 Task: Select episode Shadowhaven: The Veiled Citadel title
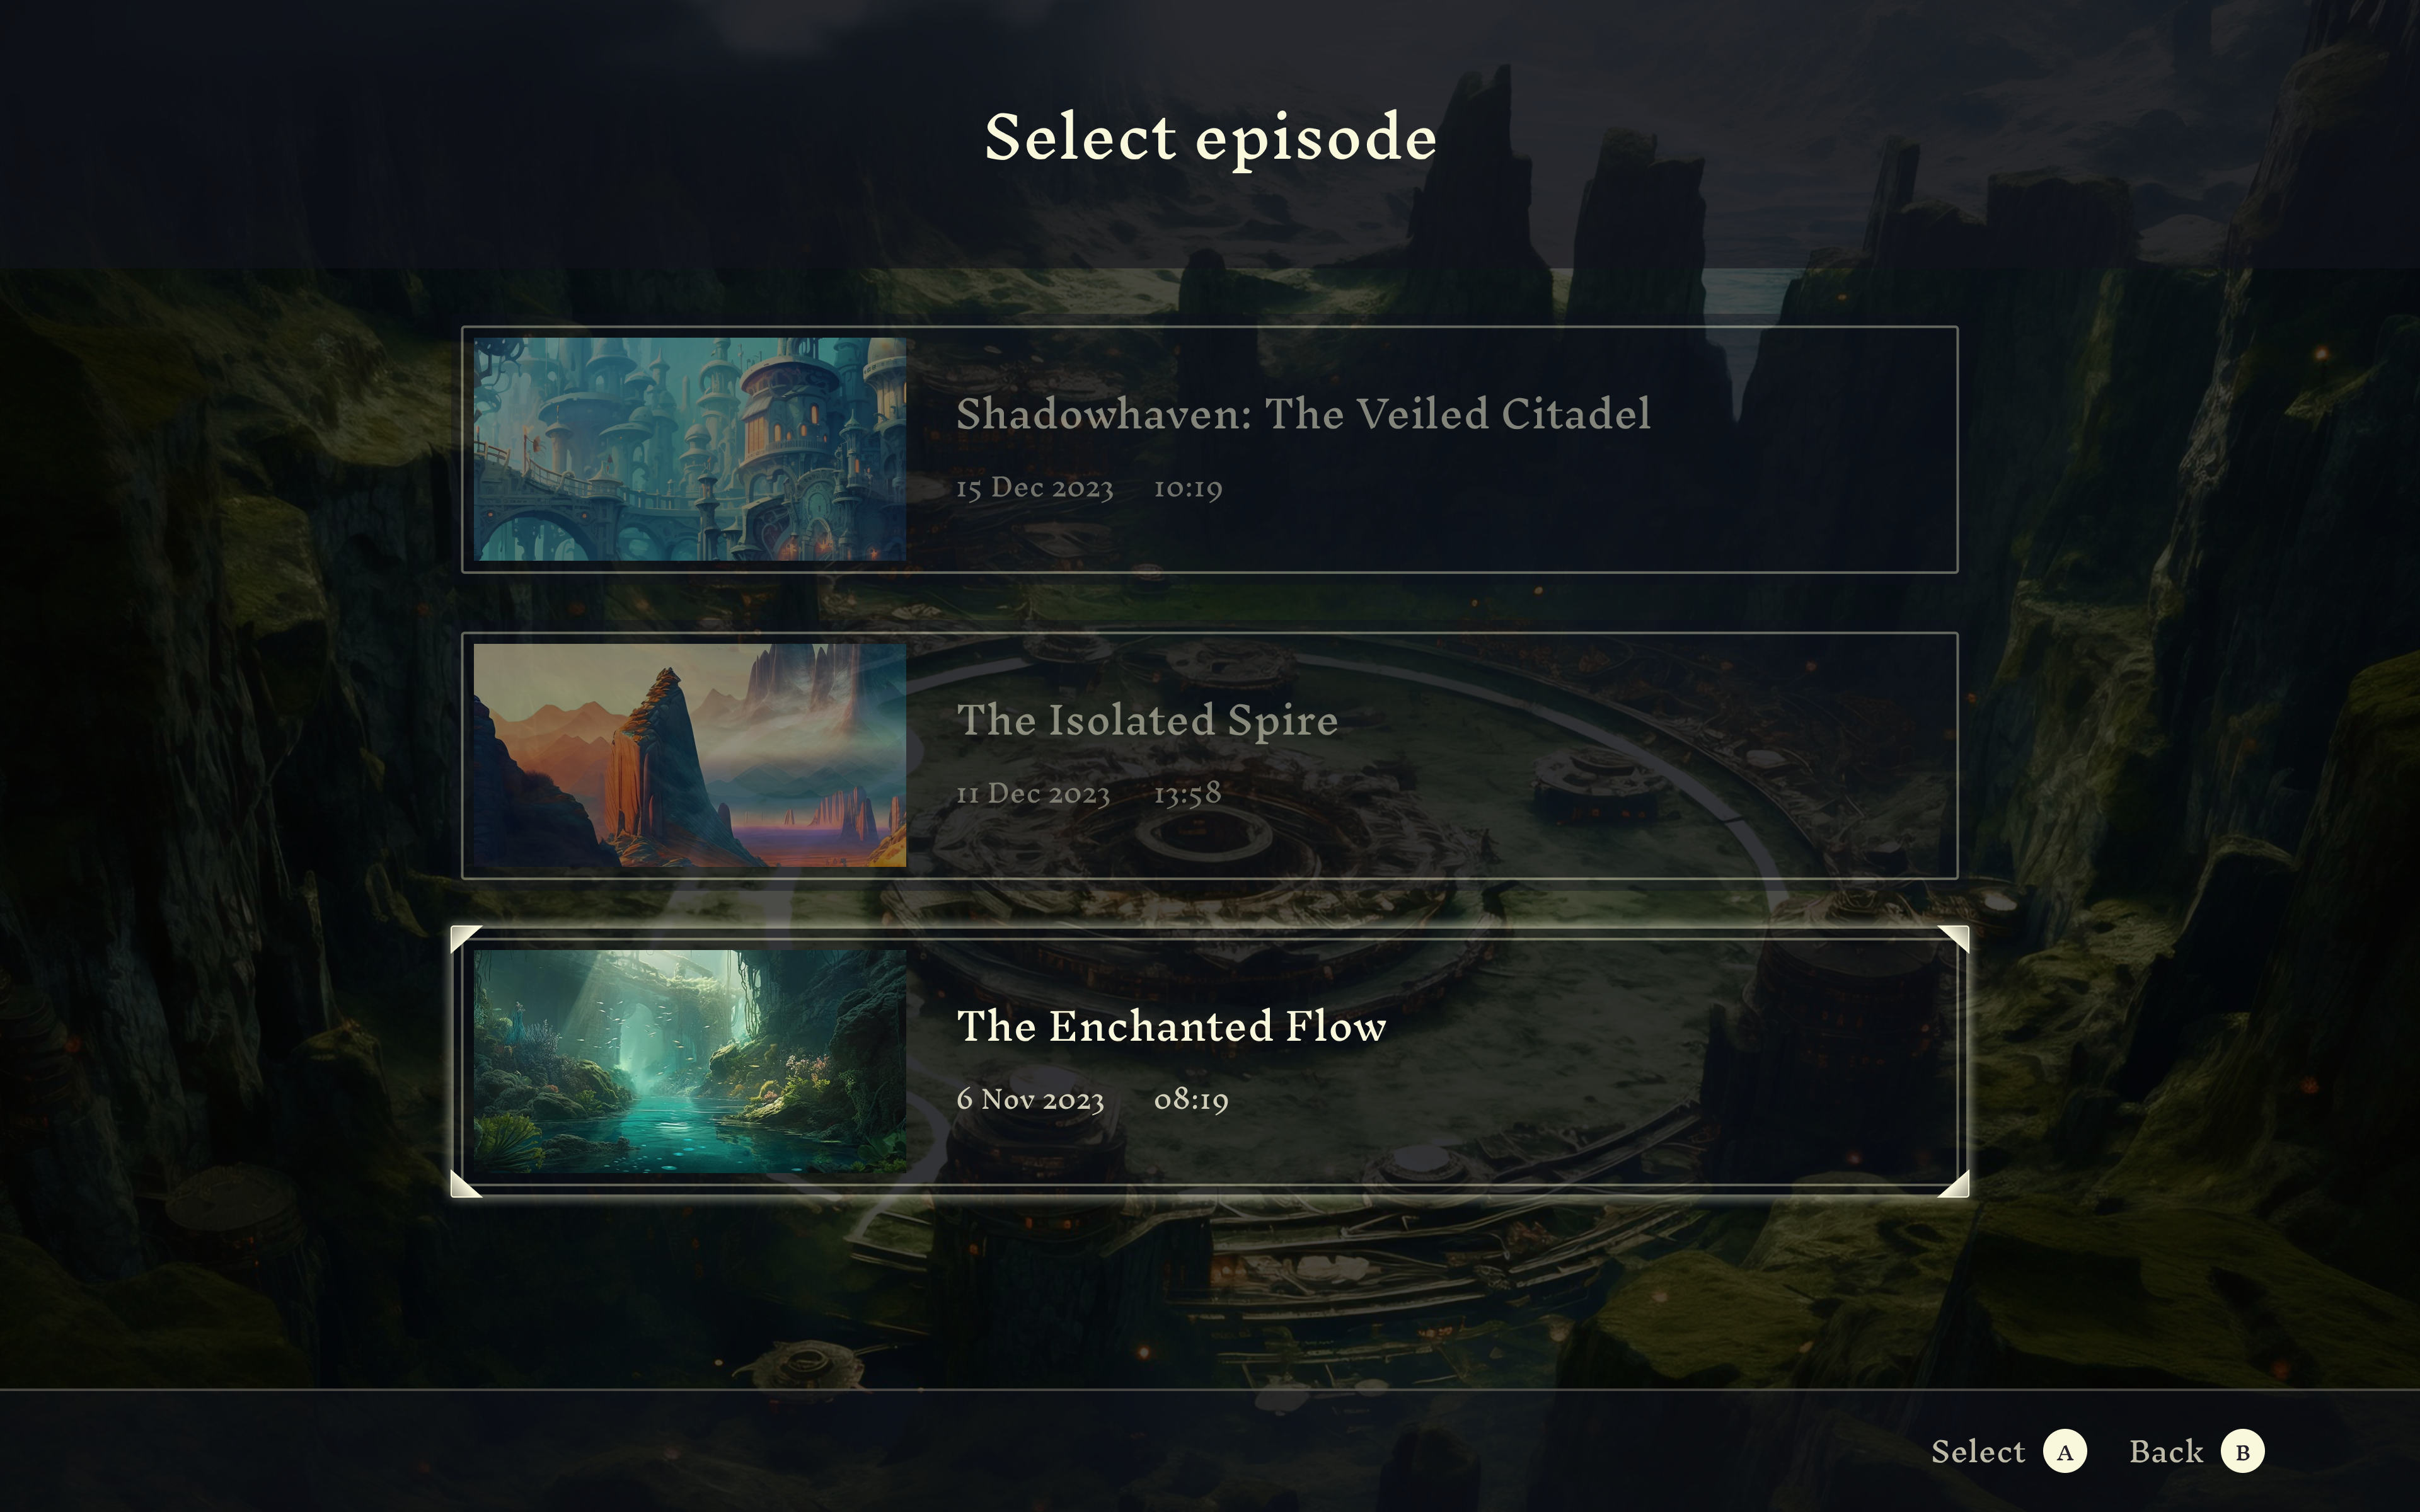1303,414
